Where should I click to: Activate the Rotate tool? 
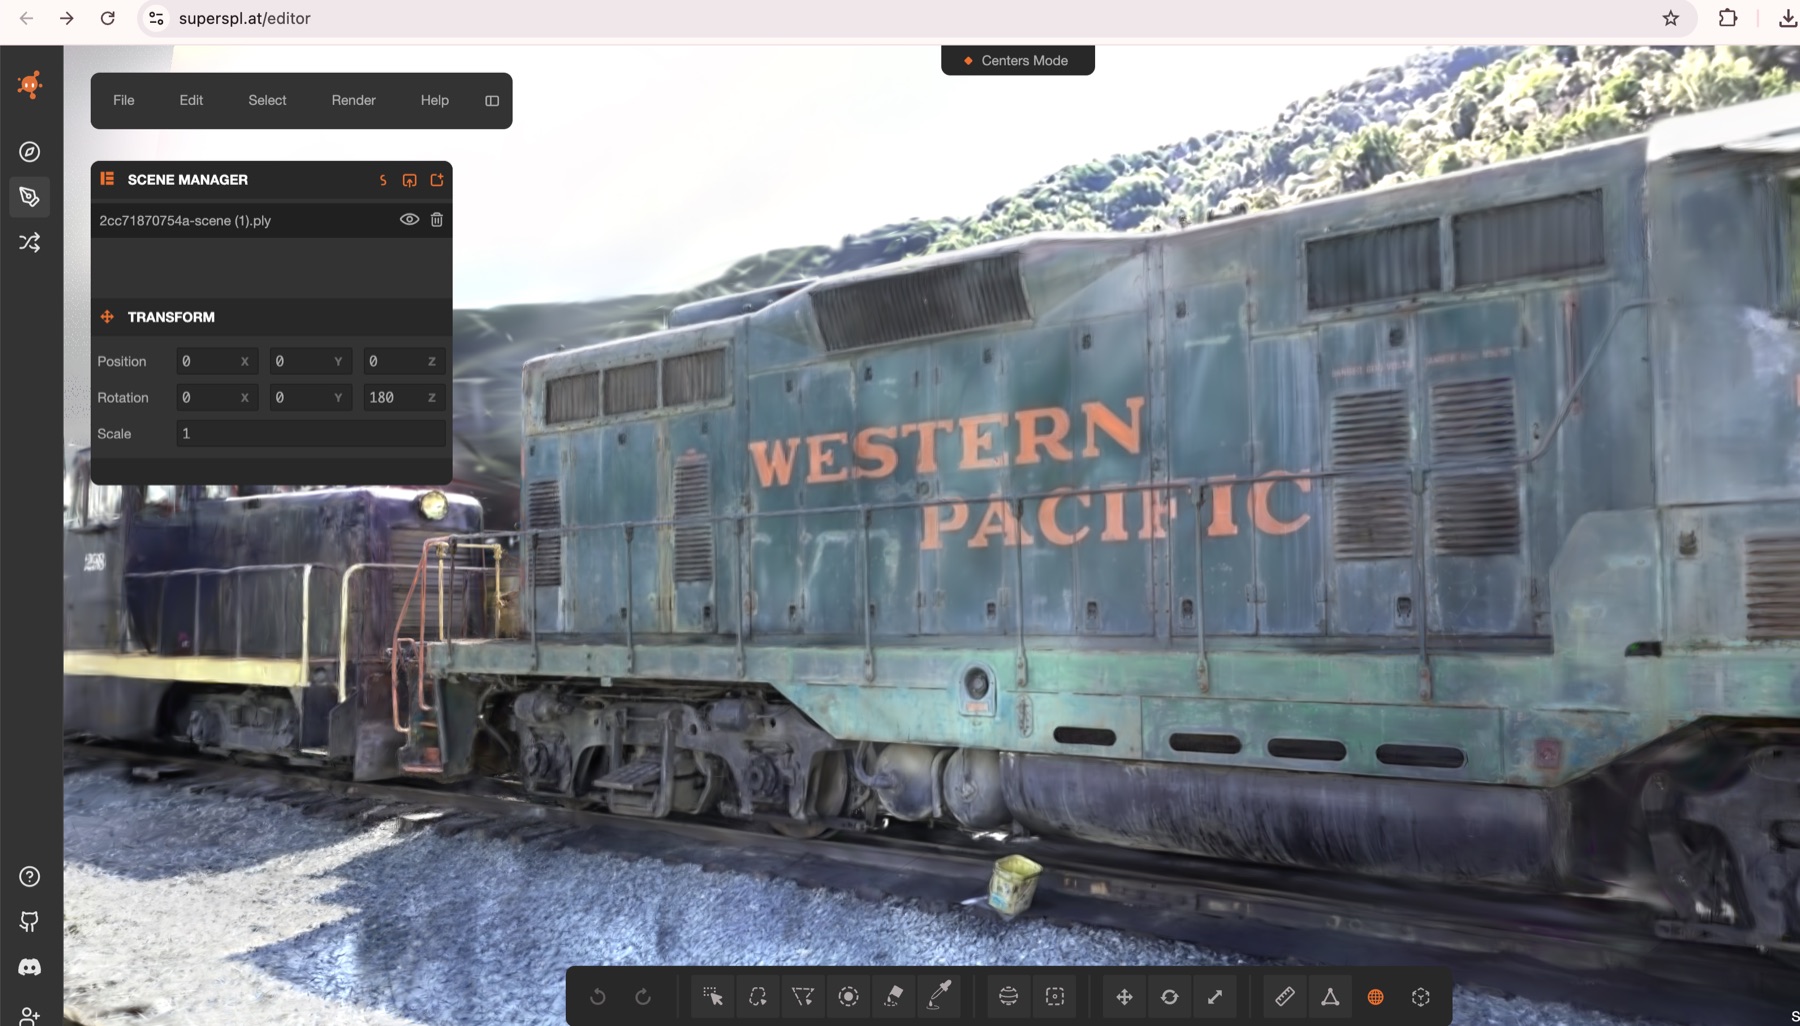[x=1170, y=997]
